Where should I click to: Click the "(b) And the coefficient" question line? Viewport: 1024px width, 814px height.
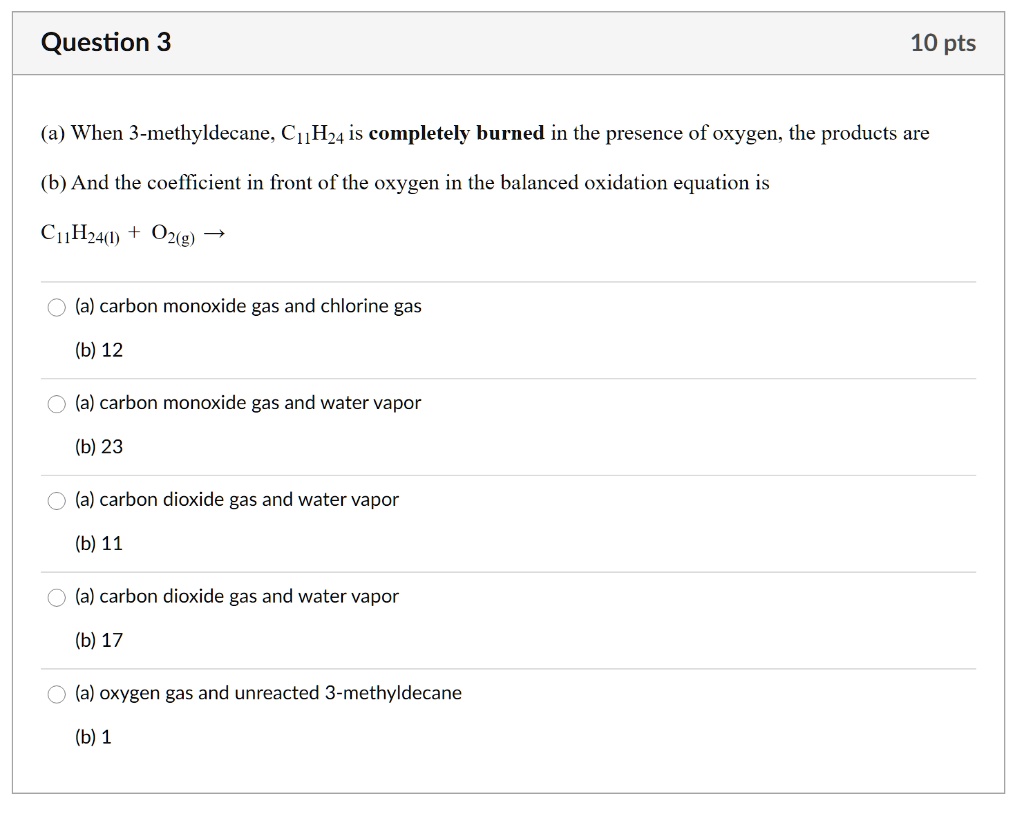pyautogui.click(x=405, y=183)
